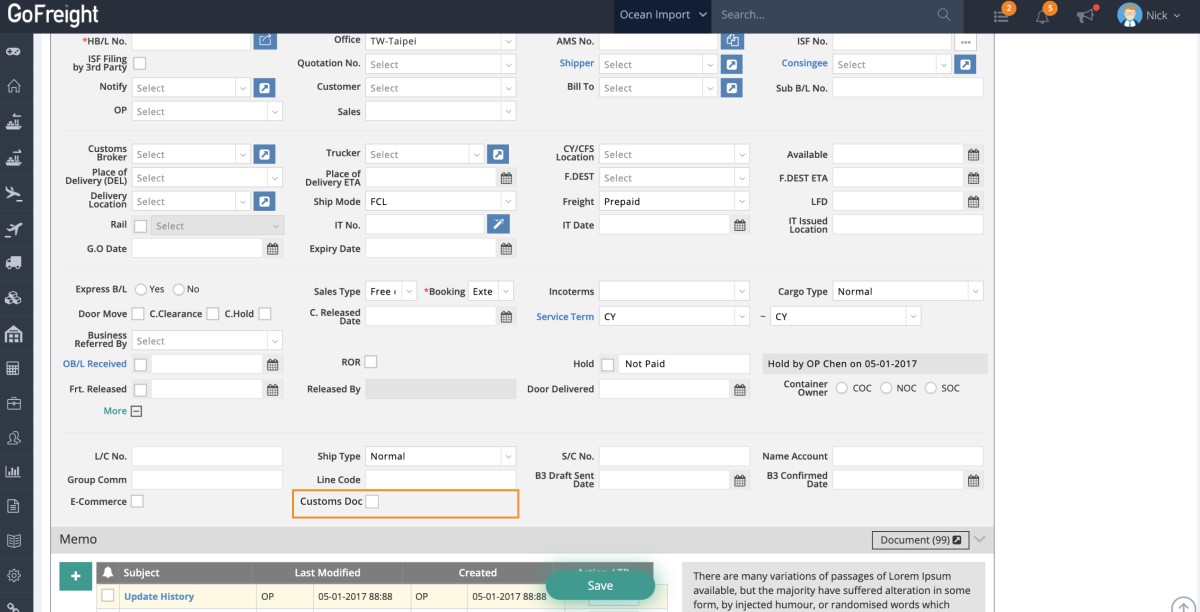Open the truck module in sidebar
1200x612 pixels.
[x=14, y=263]
